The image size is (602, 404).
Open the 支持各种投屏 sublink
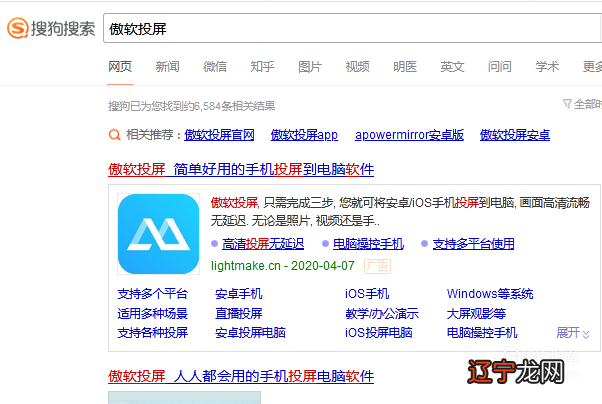point(152,333)
